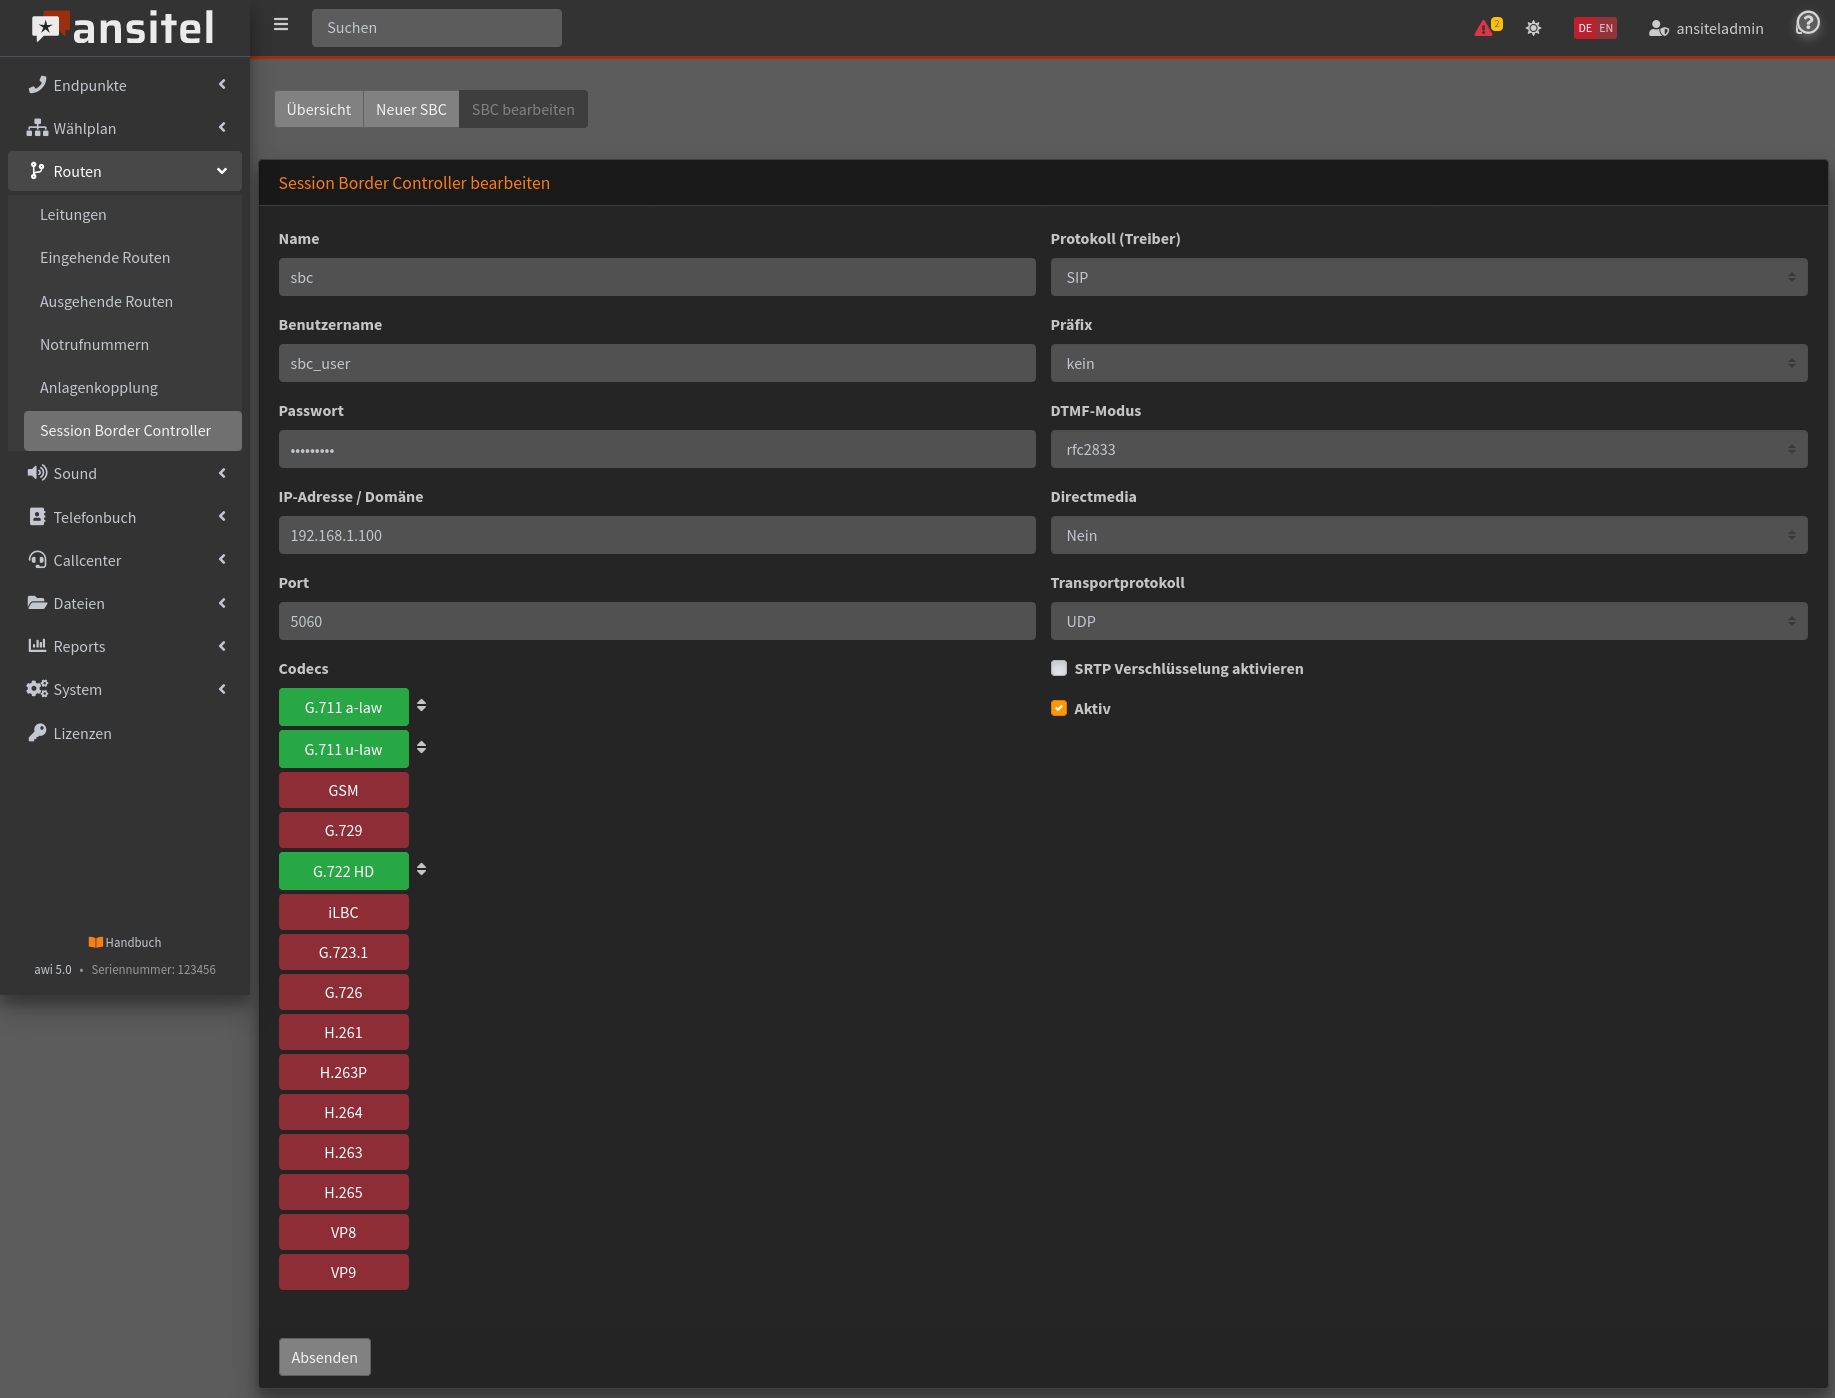
Task: Click the ansiteladmin user icon
Action: [1658, 28]
